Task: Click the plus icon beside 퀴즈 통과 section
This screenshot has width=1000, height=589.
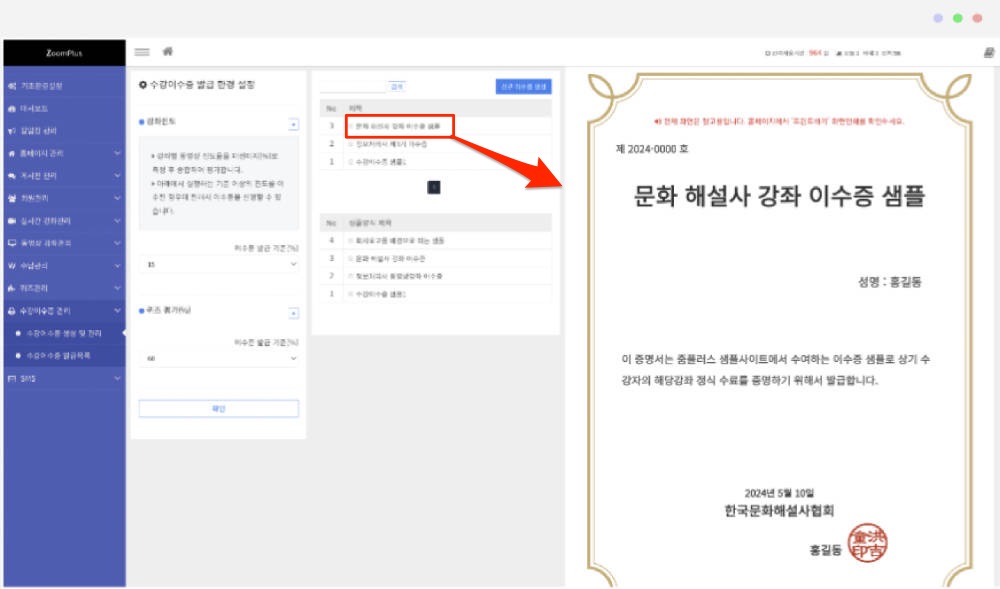Action: coord(293,312)
